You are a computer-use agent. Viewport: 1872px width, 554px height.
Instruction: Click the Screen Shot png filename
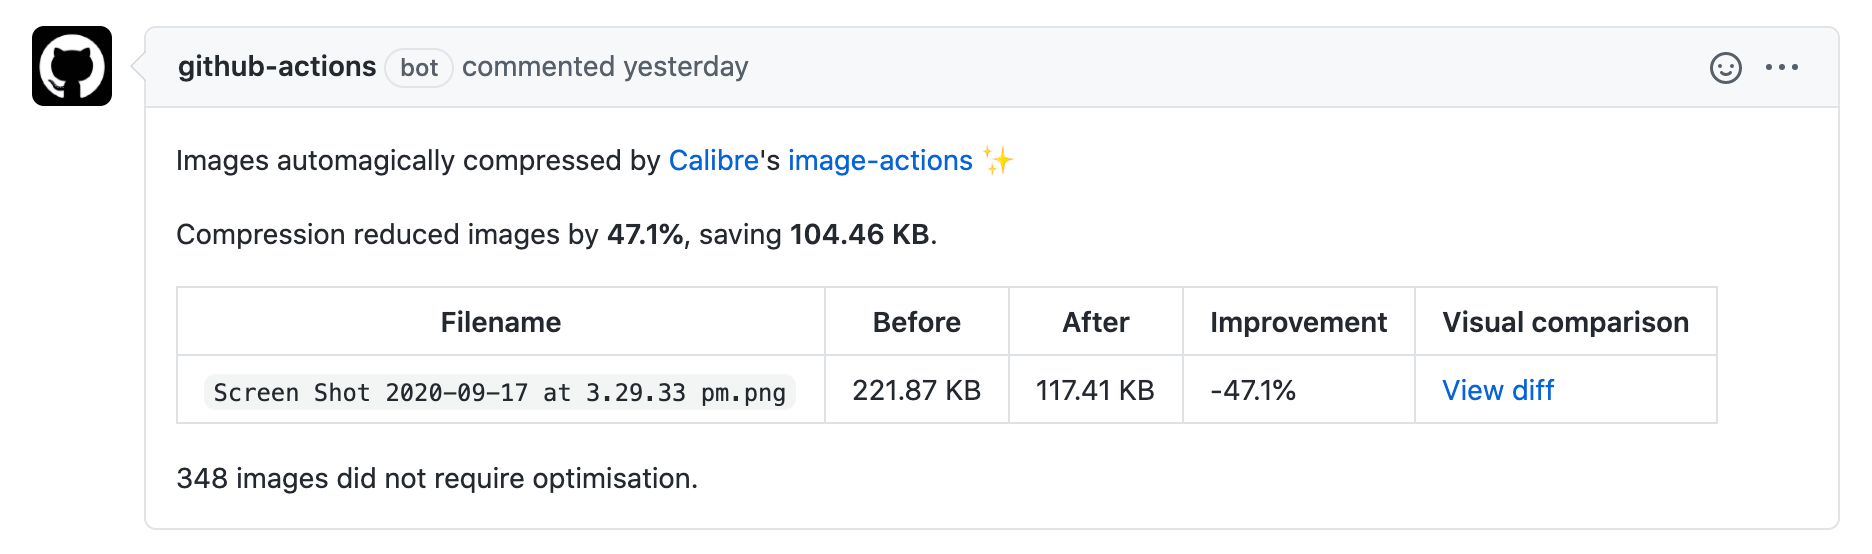tap(500, 392)
